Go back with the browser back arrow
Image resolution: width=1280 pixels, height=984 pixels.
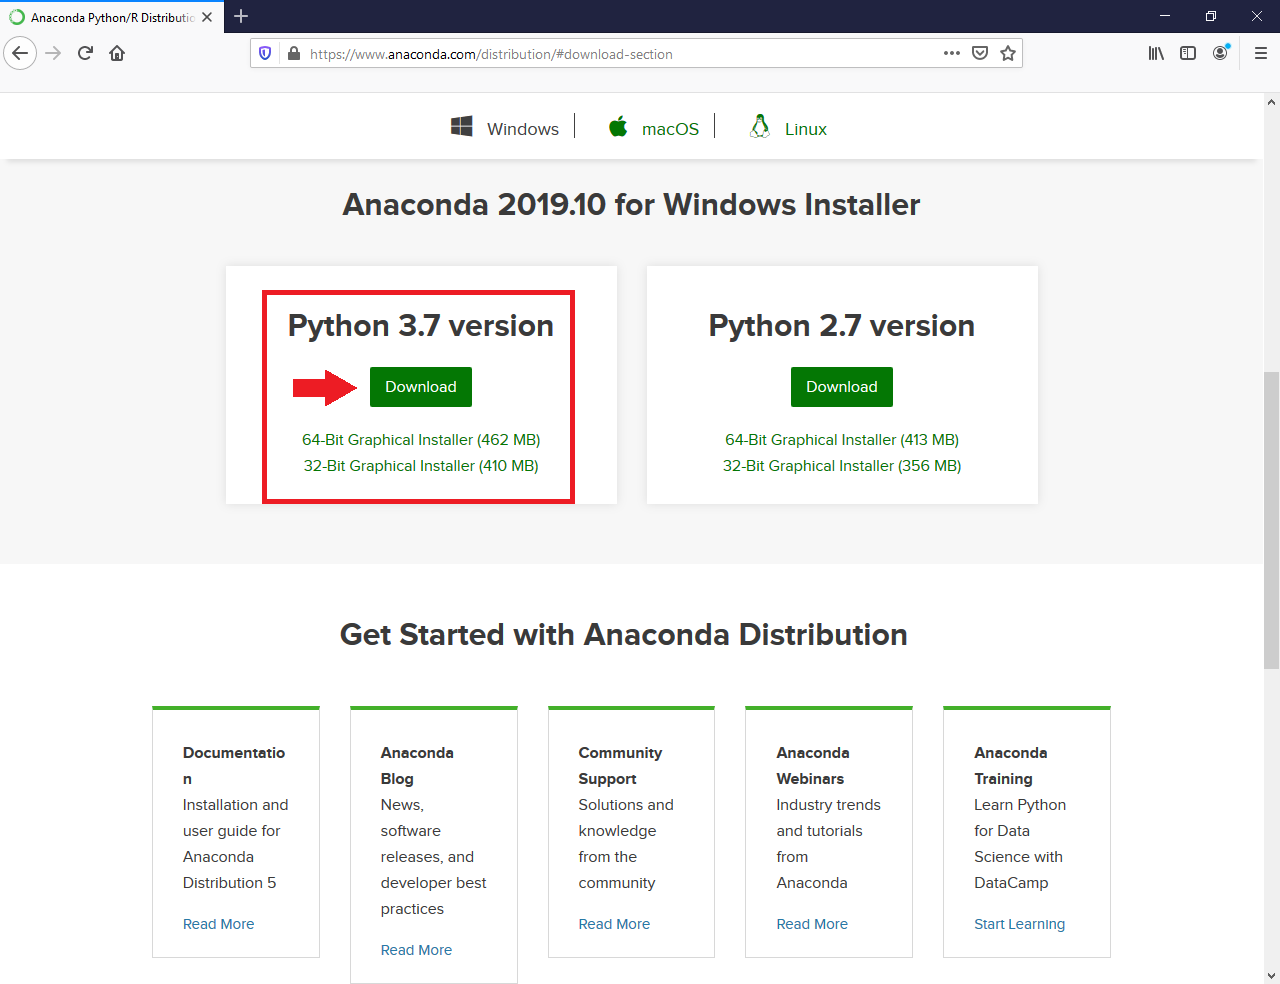20,53
